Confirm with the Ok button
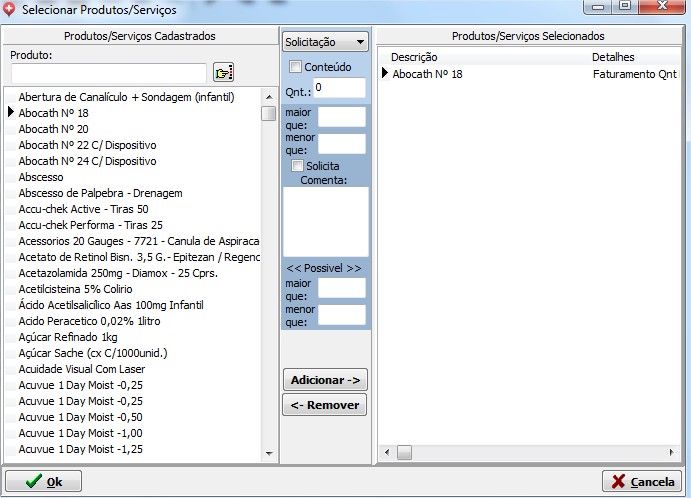The width and height of the screenshot is (691, 498). coord(43,481)
